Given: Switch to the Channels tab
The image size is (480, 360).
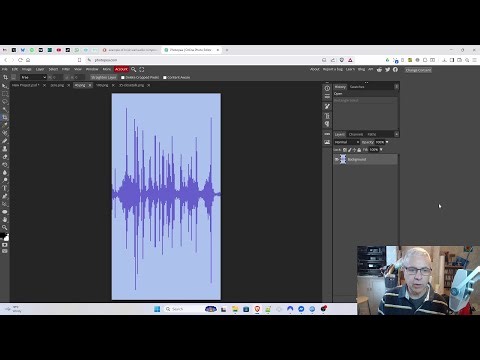Looking at the screenshot, I should [356, 134].
